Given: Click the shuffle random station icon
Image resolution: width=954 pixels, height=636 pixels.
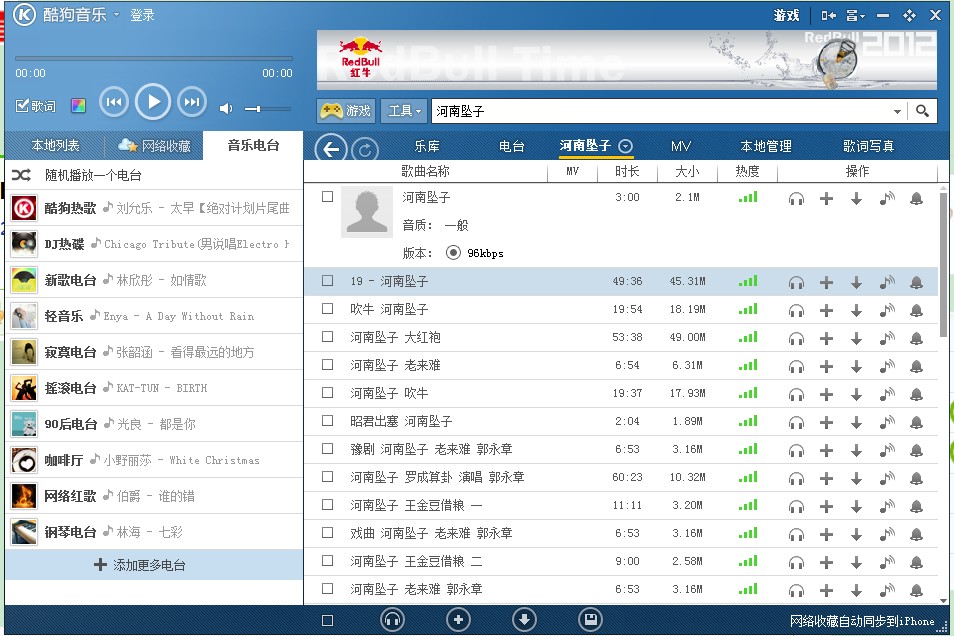Looking at the screenshot, I should coord(21,175).
